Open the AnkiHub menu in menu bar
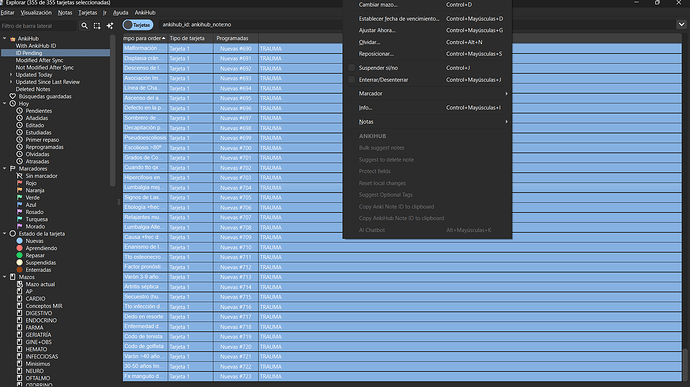Screen dimensions: 690x387 click(x=145, y=13)
